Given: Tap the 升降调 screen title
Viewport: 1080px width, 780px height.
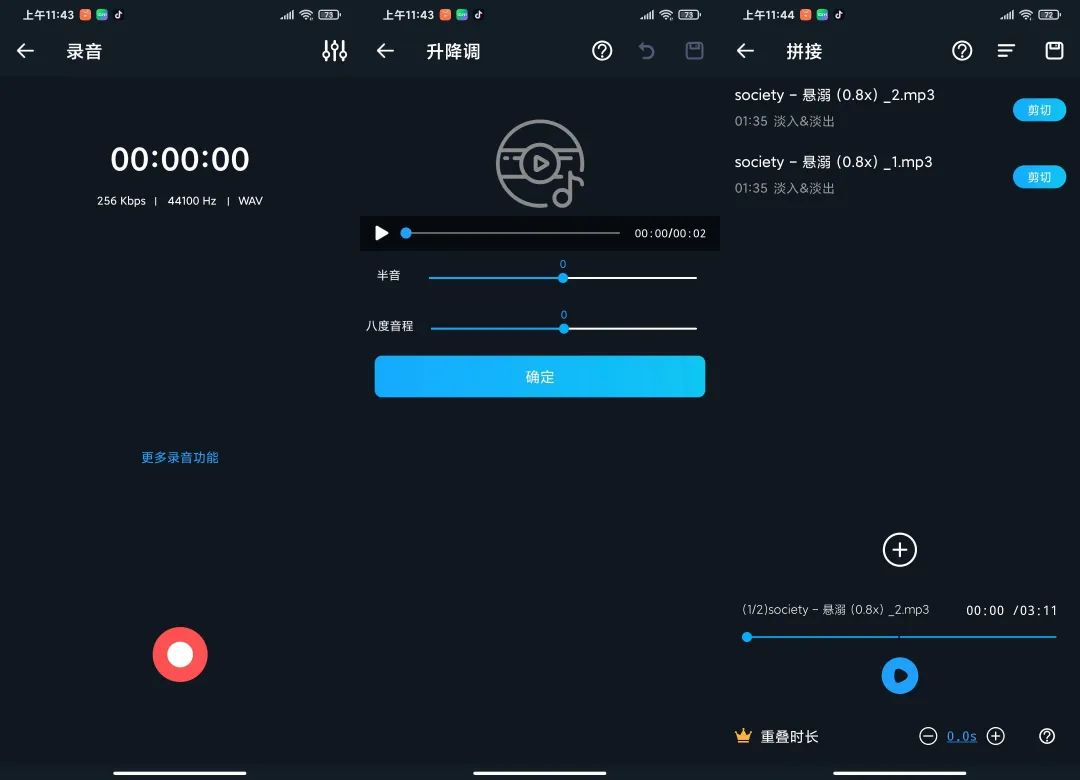Looking at the screenshot, I should (x=453, y=52).
